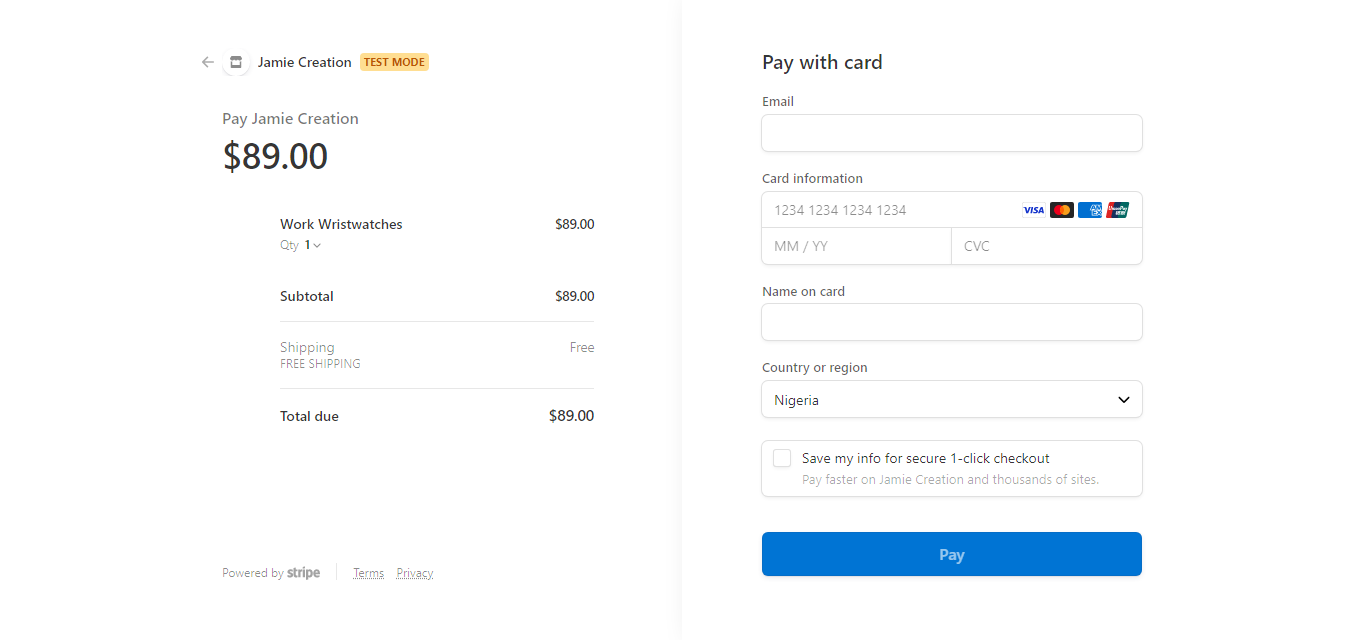Click the TEST MODE badge
The image size is (1364, 640).
click(x=394, y=61)
